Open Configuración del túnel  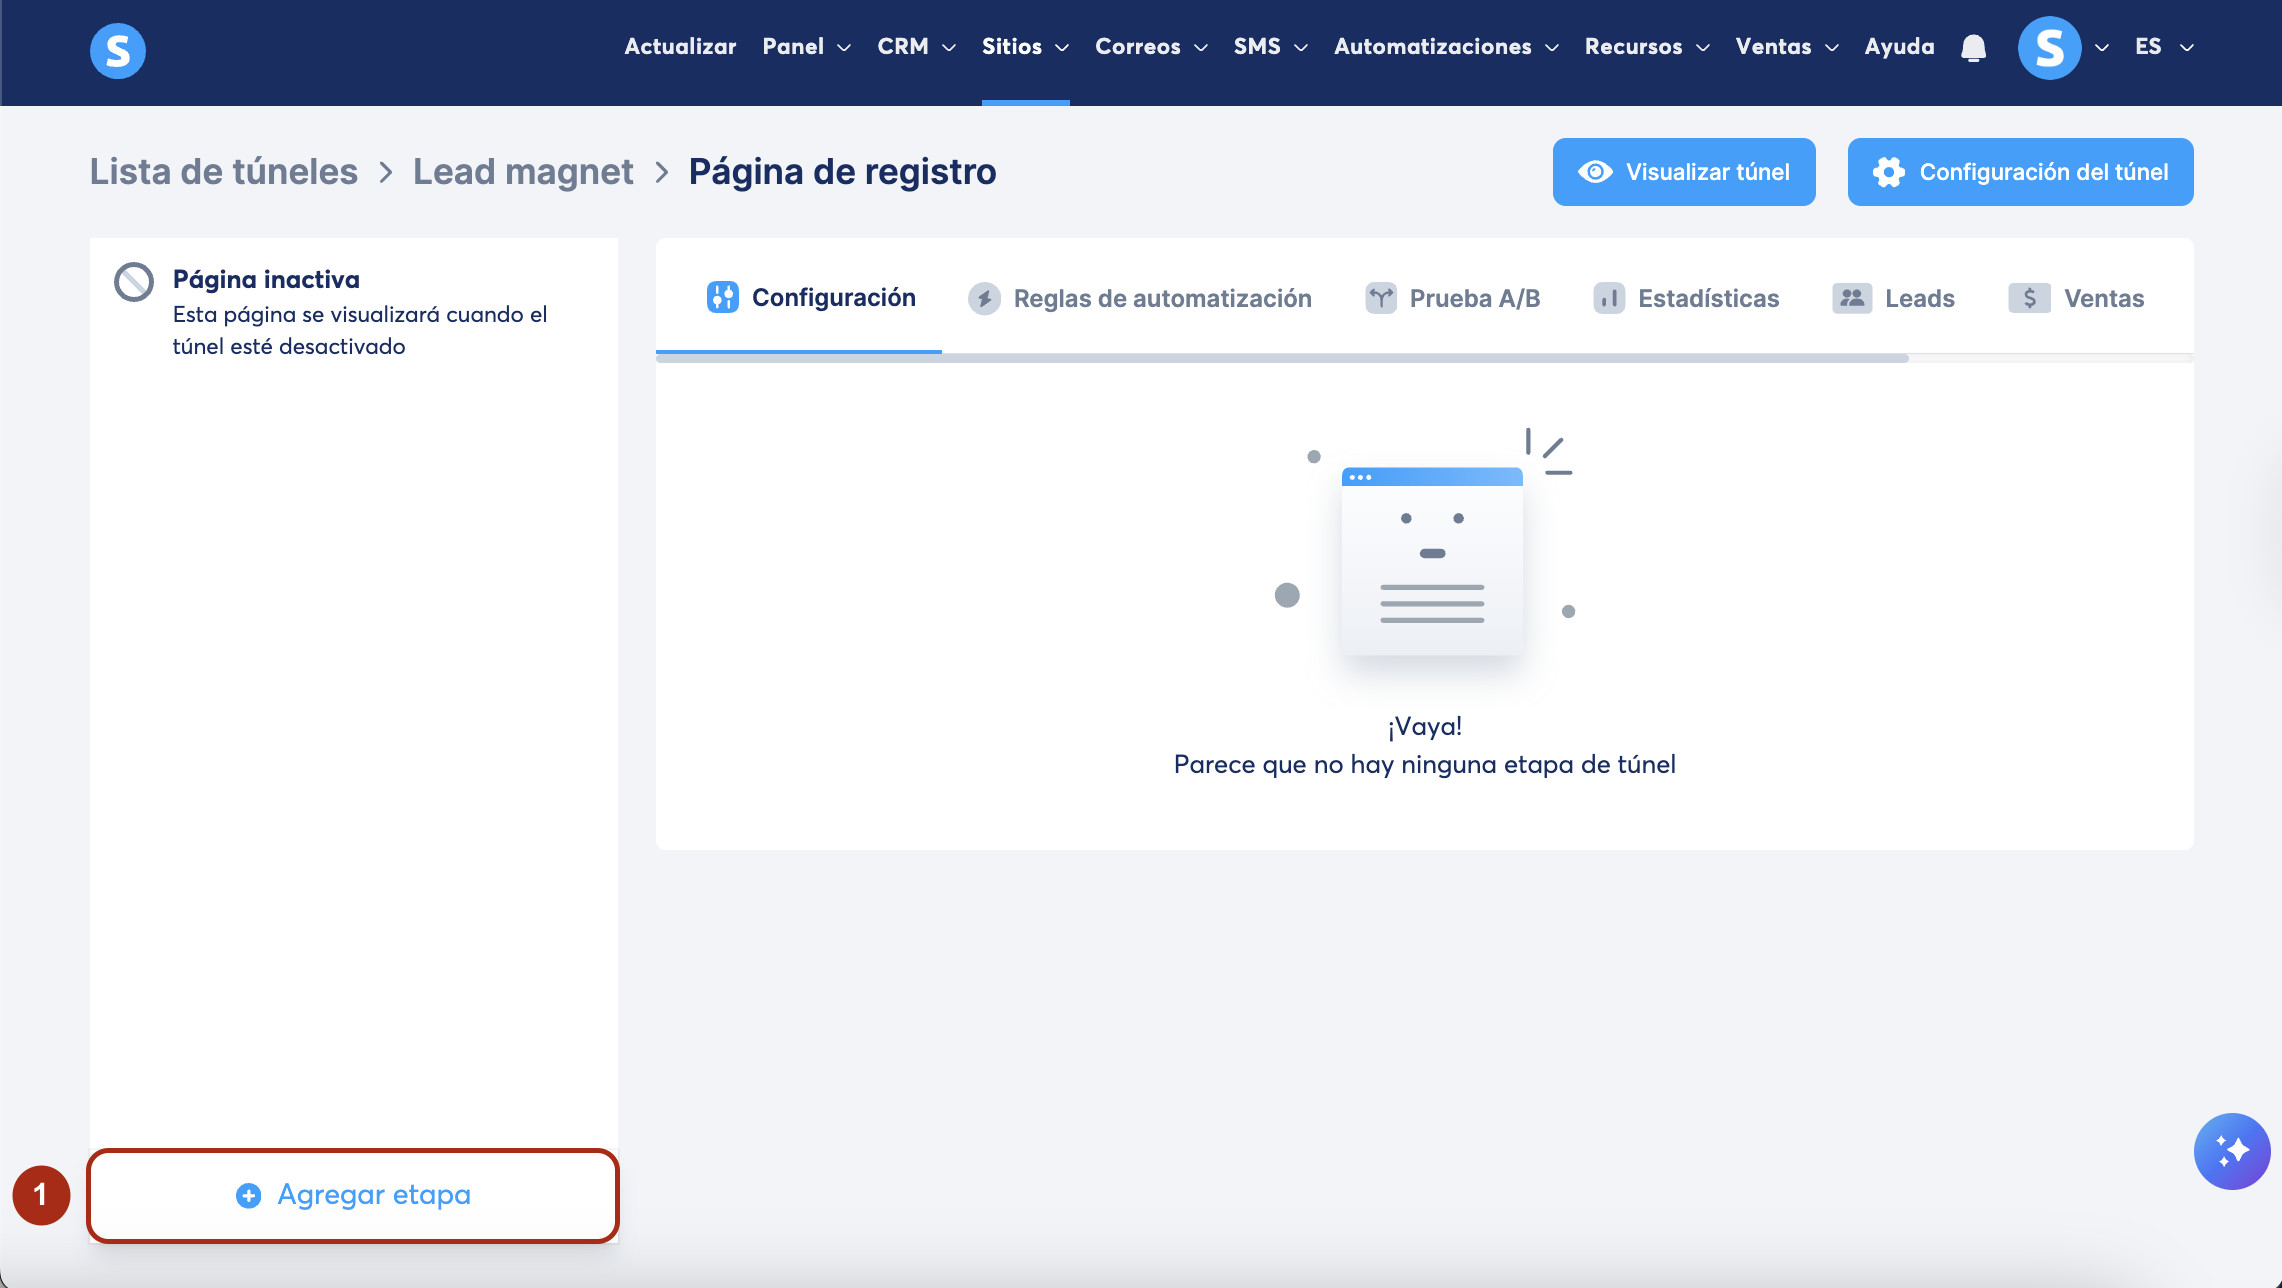[x=2020, y=172]
